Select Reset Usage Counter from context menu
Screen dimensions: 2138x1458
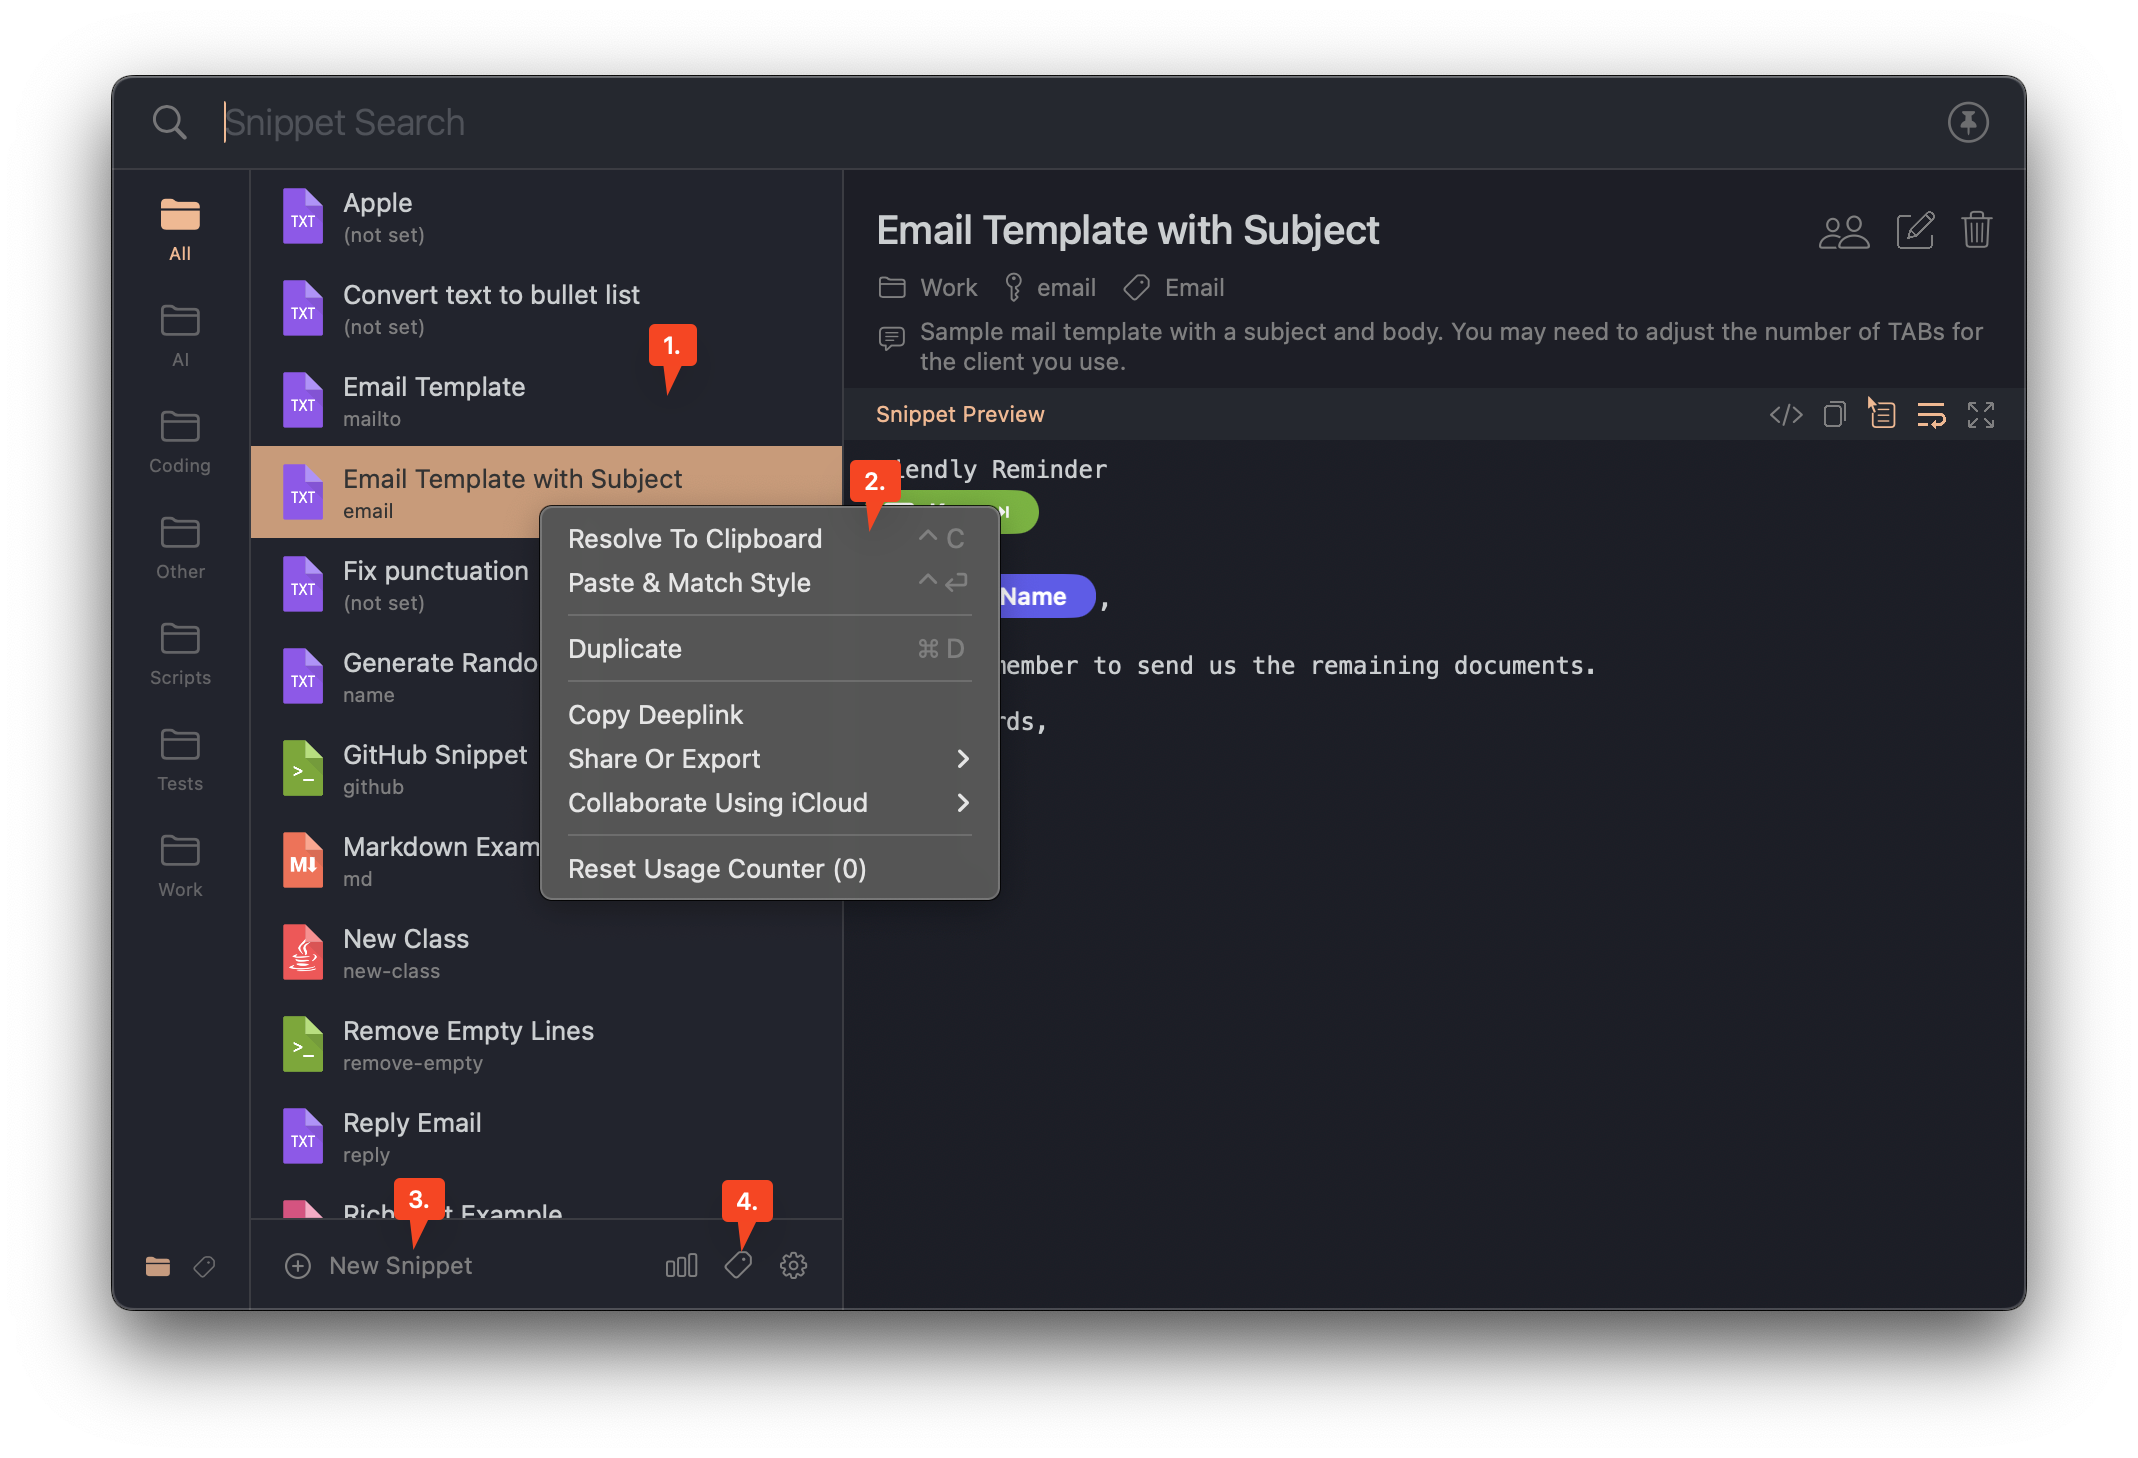tap(716, 868)
